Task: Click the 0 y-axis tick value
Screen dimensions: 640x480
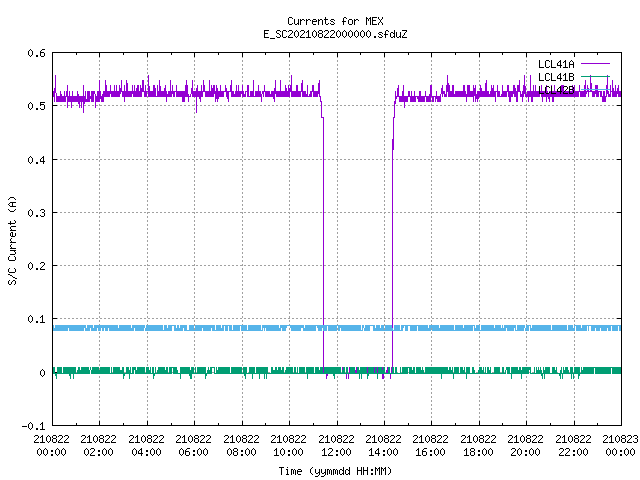Action: pyautogui.click(x=42, y=373)
